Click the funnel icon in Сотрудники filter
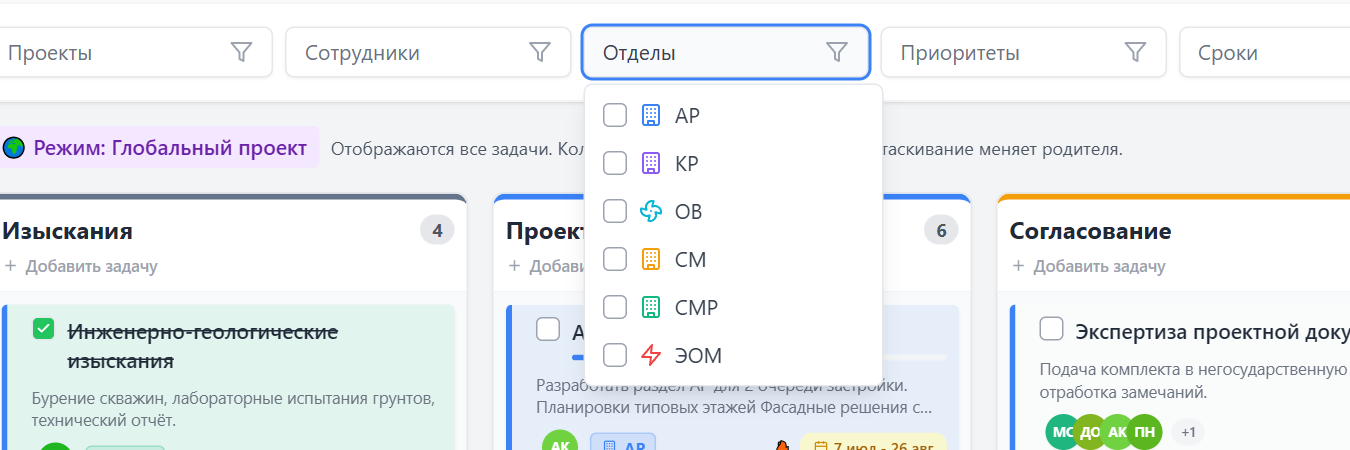The image size is (1350, 450). click(539, 52)
